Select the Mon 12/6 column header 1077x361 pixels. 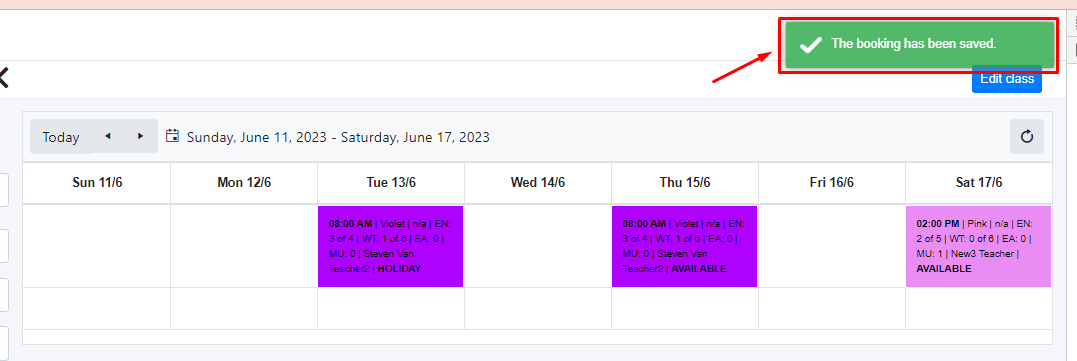pos(244,183)
